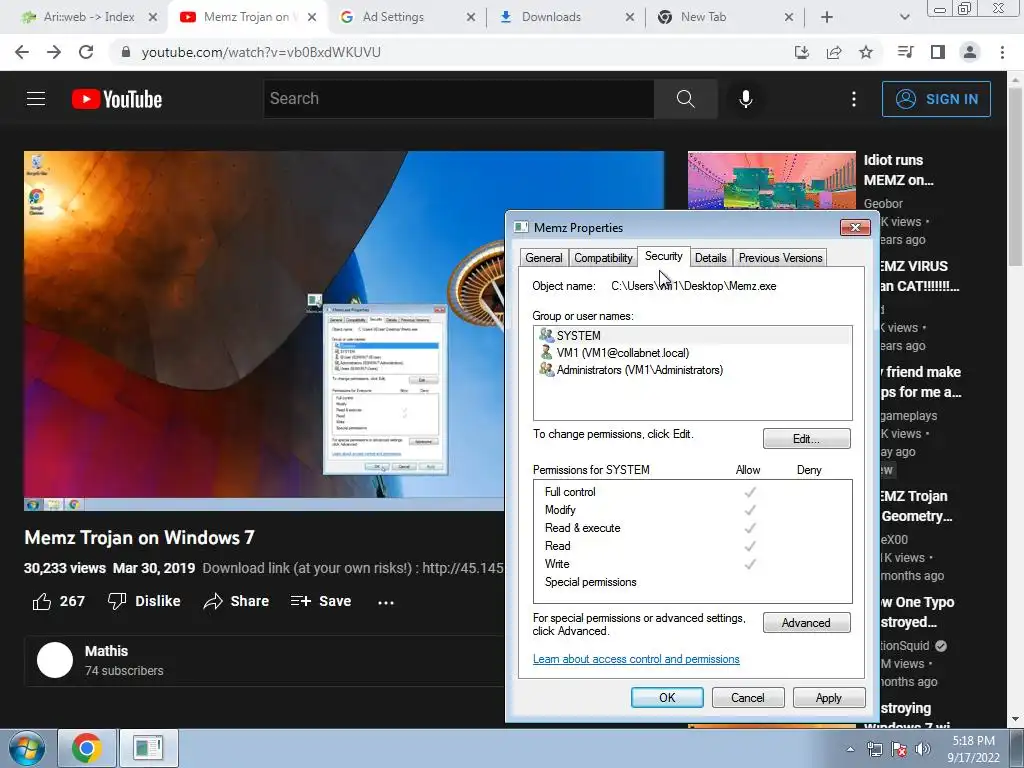The height and width of the screenshot is (768, 1024).
Task: Open the Details tab
Action: [711, 258]
